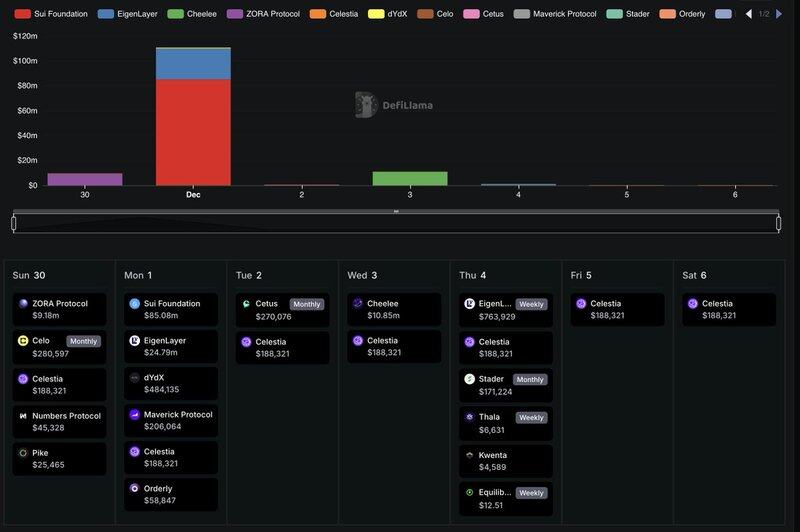Click the red Sui Foundation bar segment
Screen dimensions: 800x532
(x=193, y=132)
